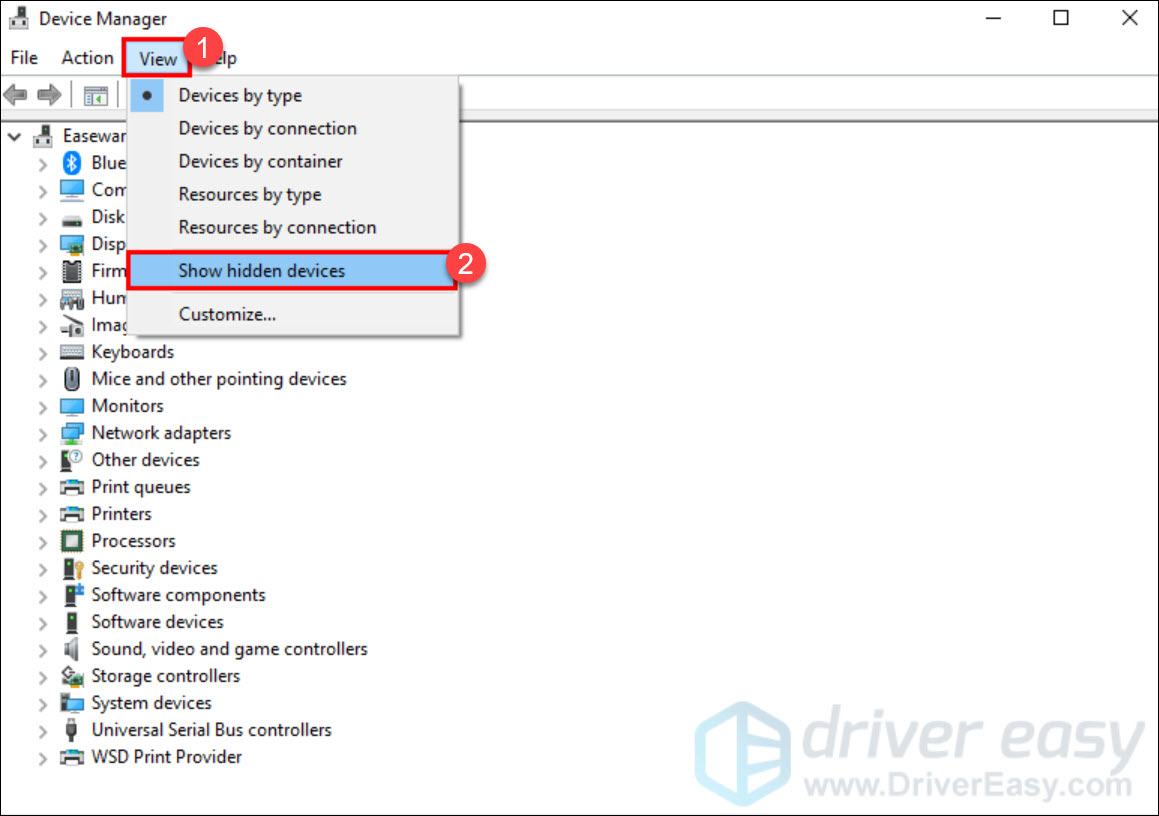
Task: Click the Monitors category icon
Action: tap(71, 406)
